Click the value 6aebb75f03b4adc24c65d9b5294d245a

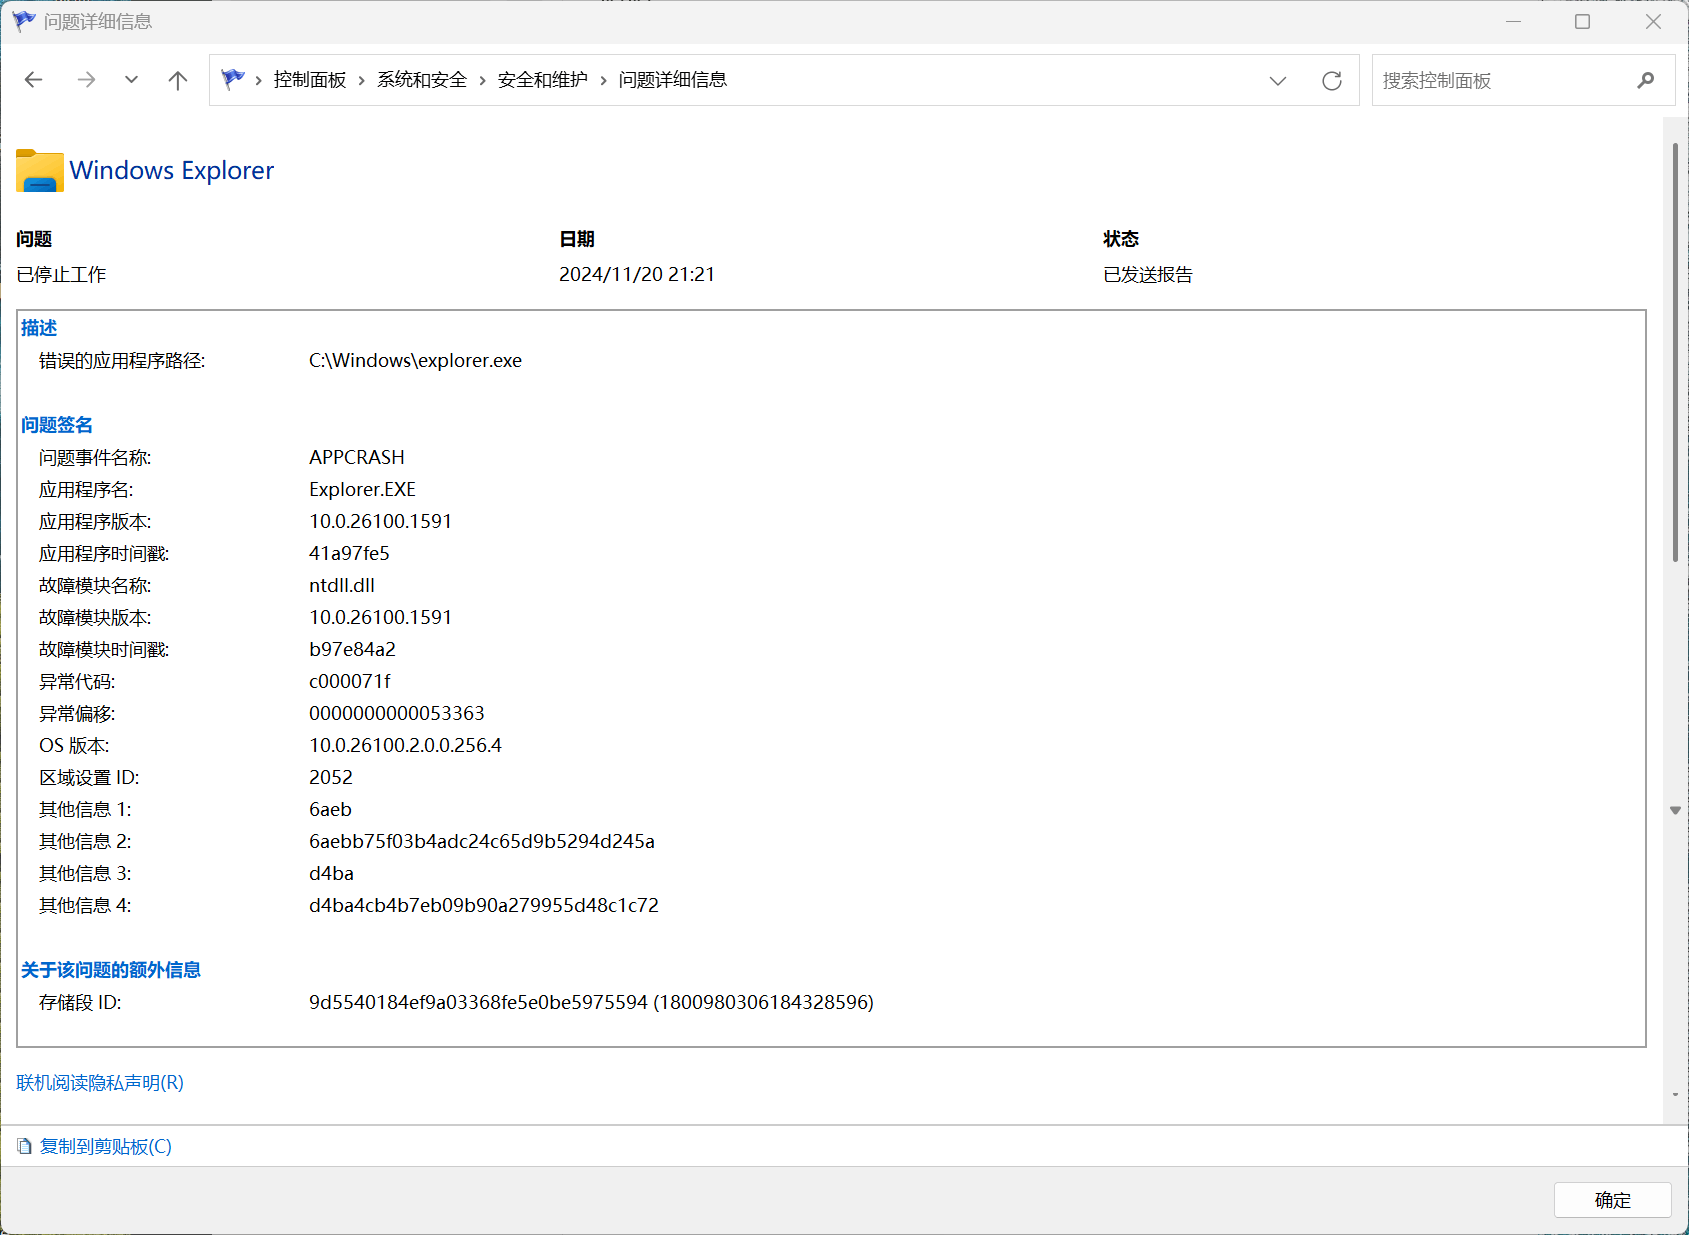click(x=482, y=842)
